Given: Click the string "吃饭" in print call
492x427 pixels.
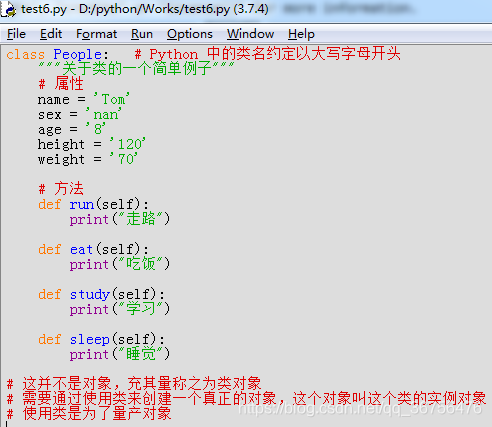Looking at the screenshot, I should click(141, 264).
